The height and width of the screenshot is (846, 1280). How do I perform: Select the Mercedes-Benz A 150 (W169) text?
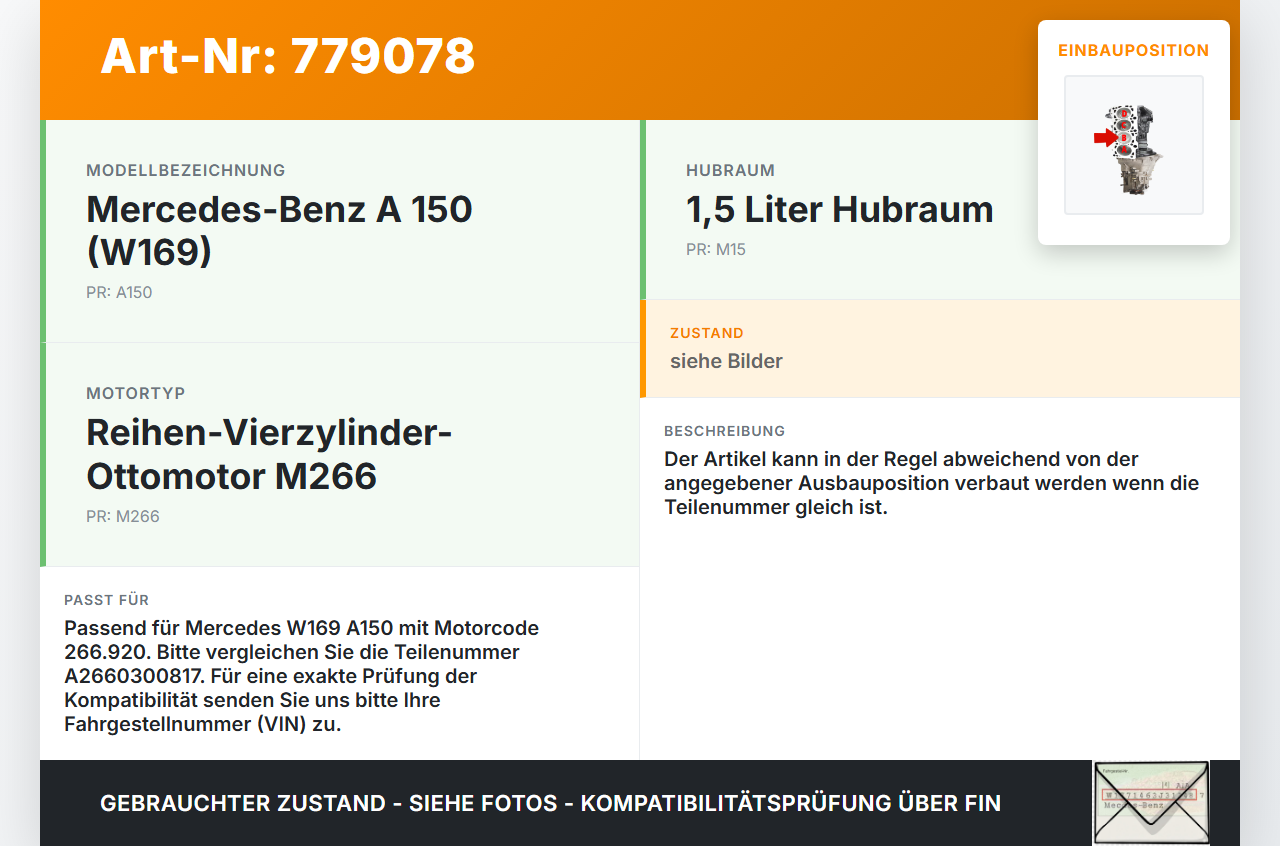click(x=280, y=230)
